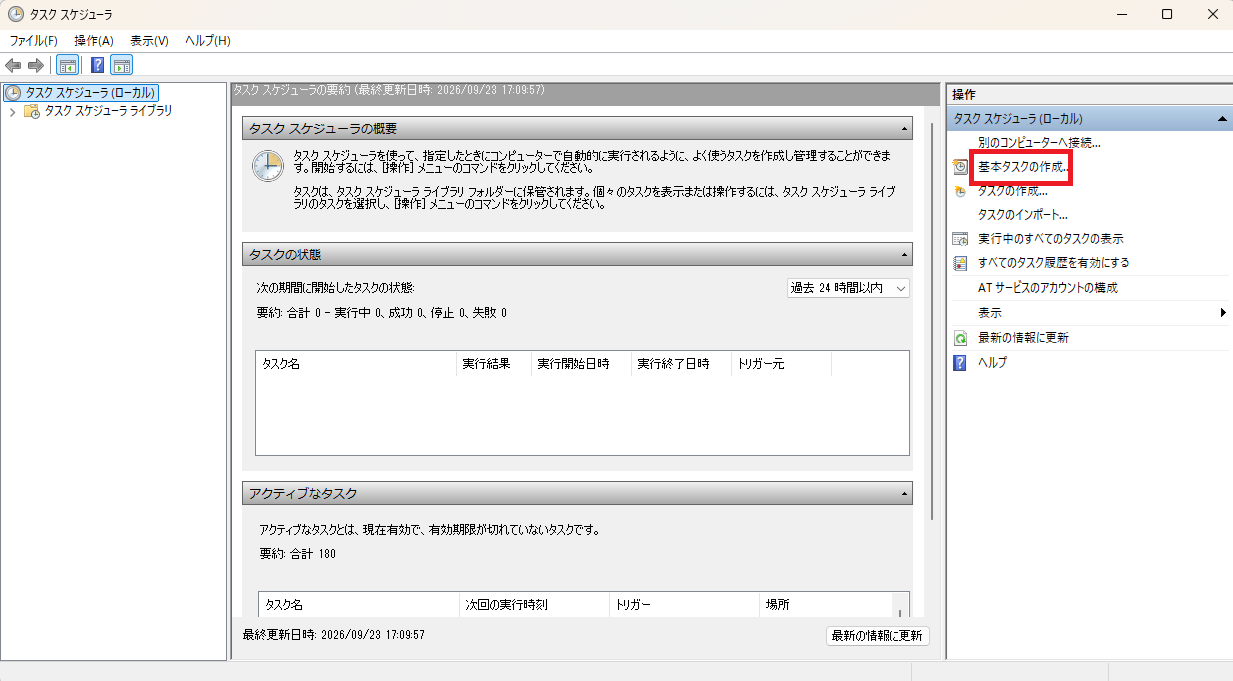Toggle the console tree show/hide toolbar icon
The image size is (1233, 681).
coord(68,66)
